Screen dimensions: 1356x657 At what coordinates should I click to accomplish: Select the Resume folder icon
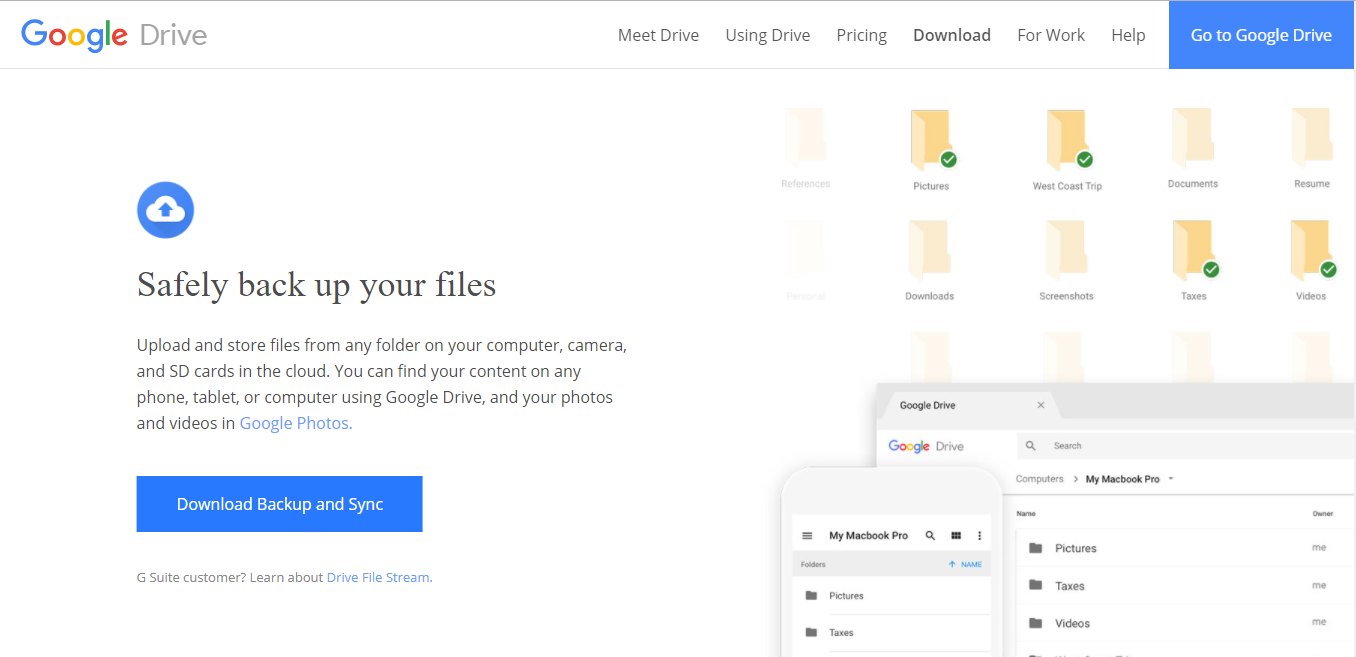[x=1311, y=138]
